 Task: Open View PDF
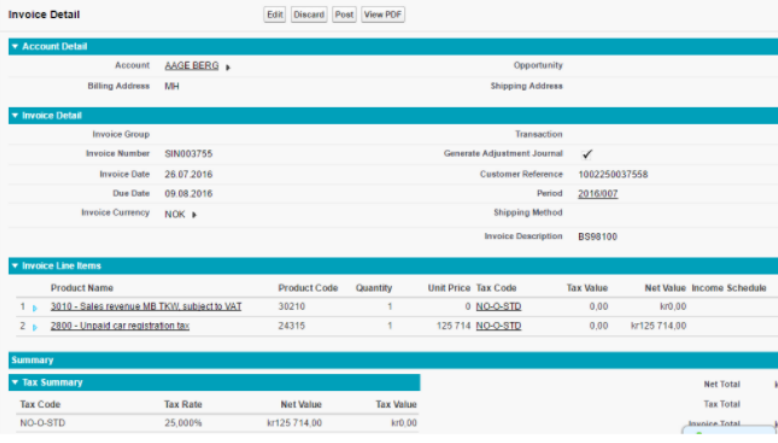pyautogui.click(x=383, y=14)
